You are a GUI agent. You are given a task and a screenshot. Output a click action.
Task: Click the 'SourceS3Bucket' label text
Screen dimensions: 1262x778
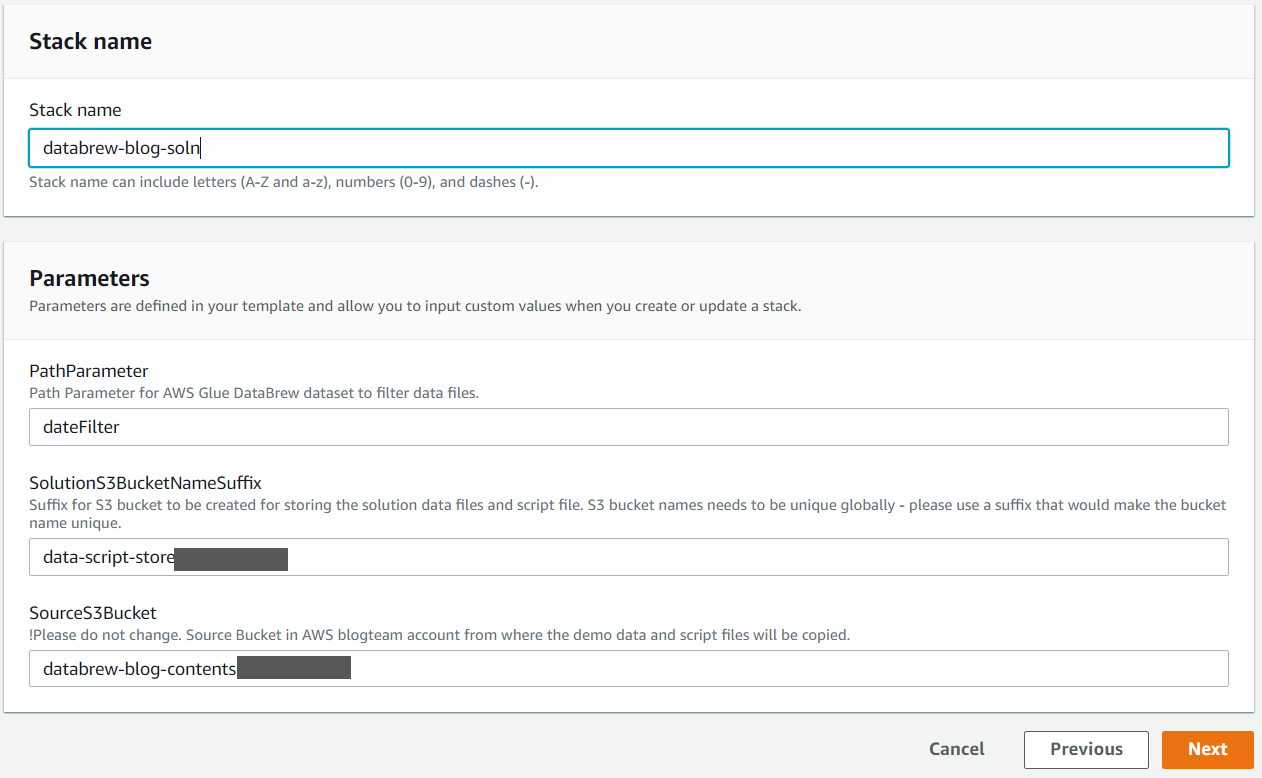[x=93, y=613]
